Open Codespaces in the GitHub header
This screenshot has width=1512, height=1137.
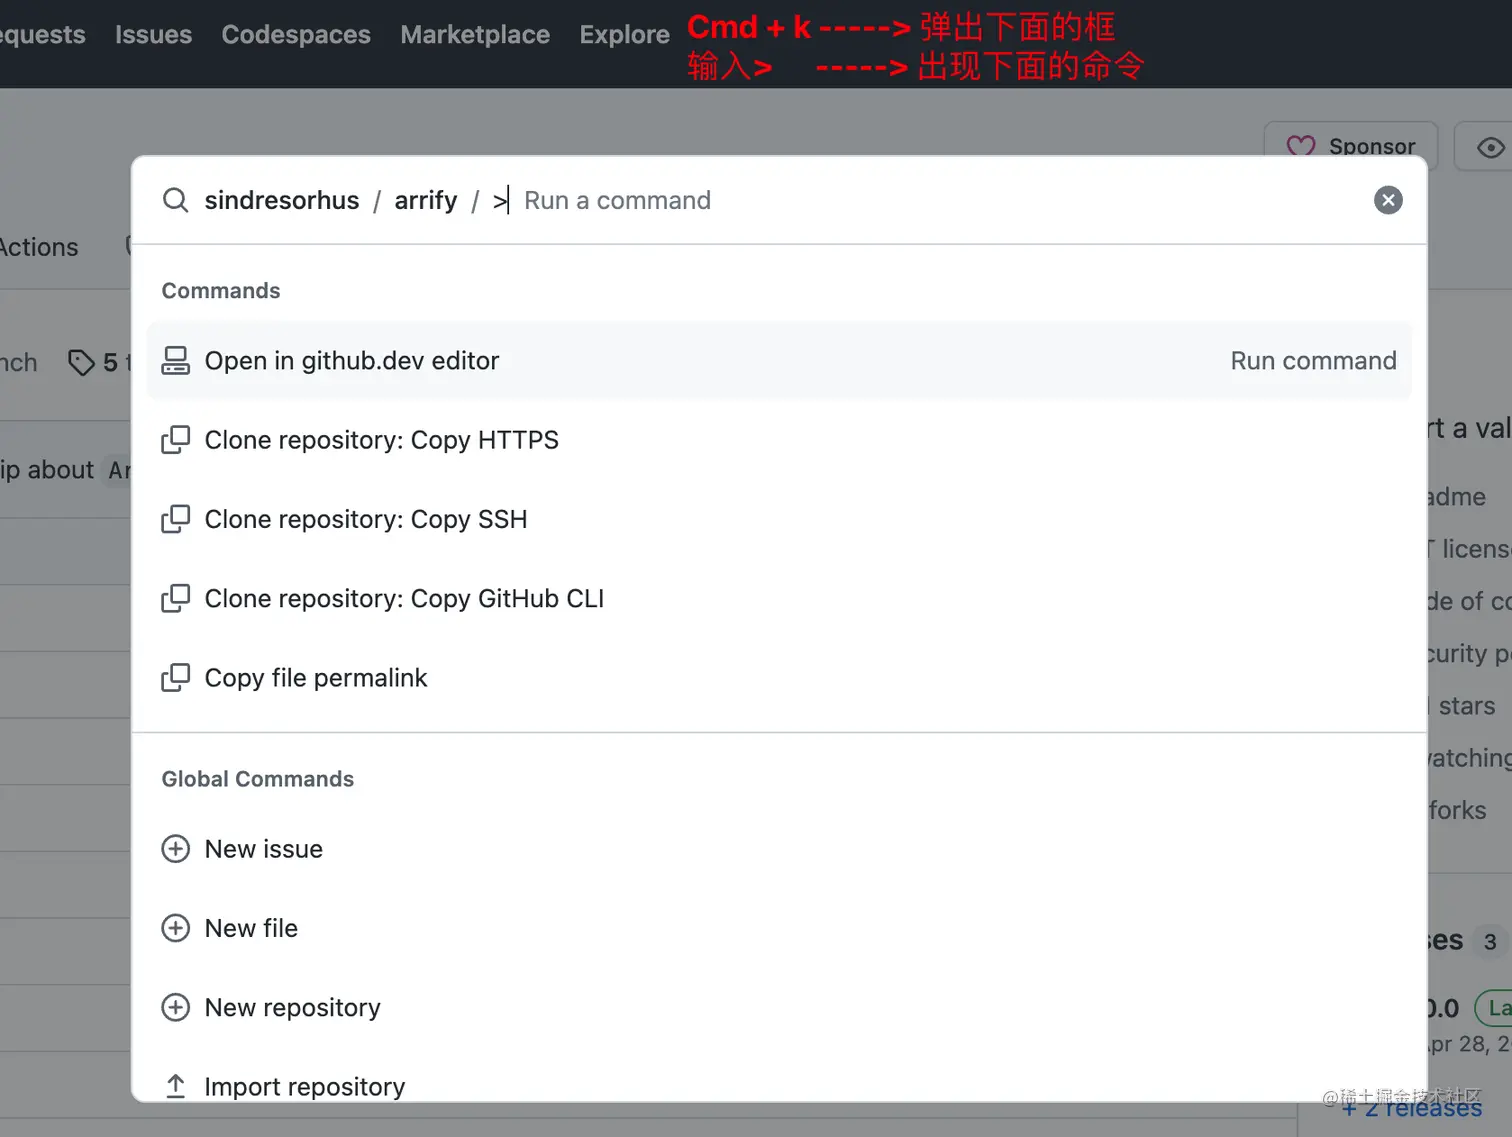pos(296,34)
